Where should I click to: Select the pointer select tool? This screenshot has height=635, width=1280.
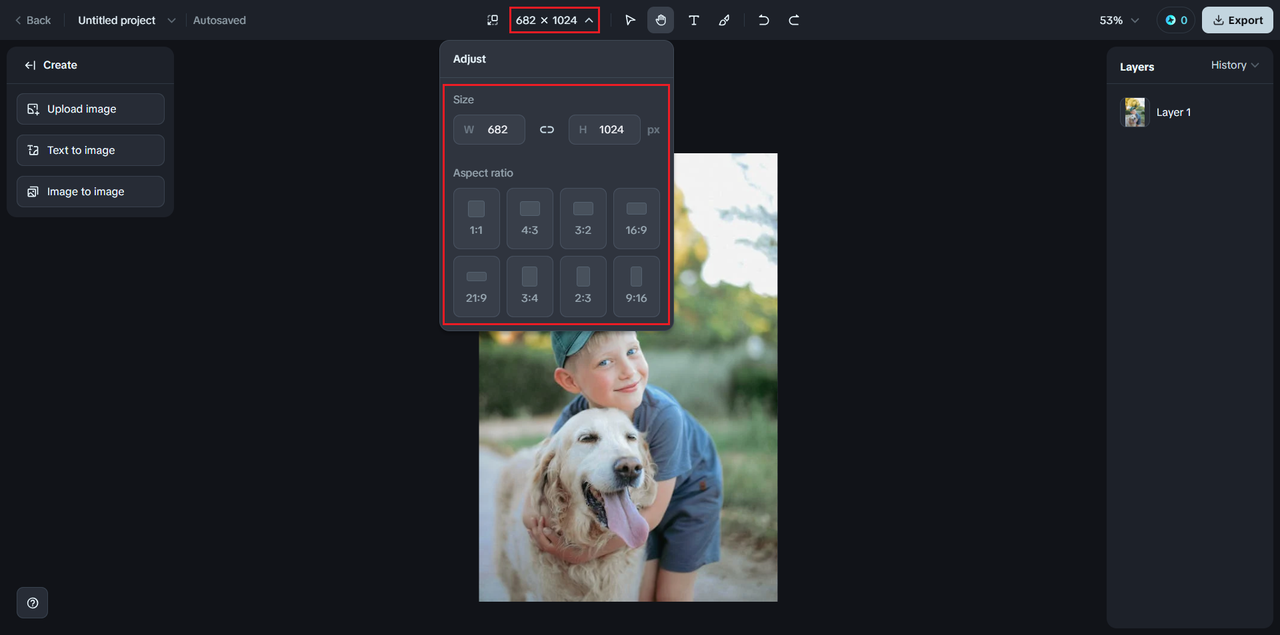630,20
